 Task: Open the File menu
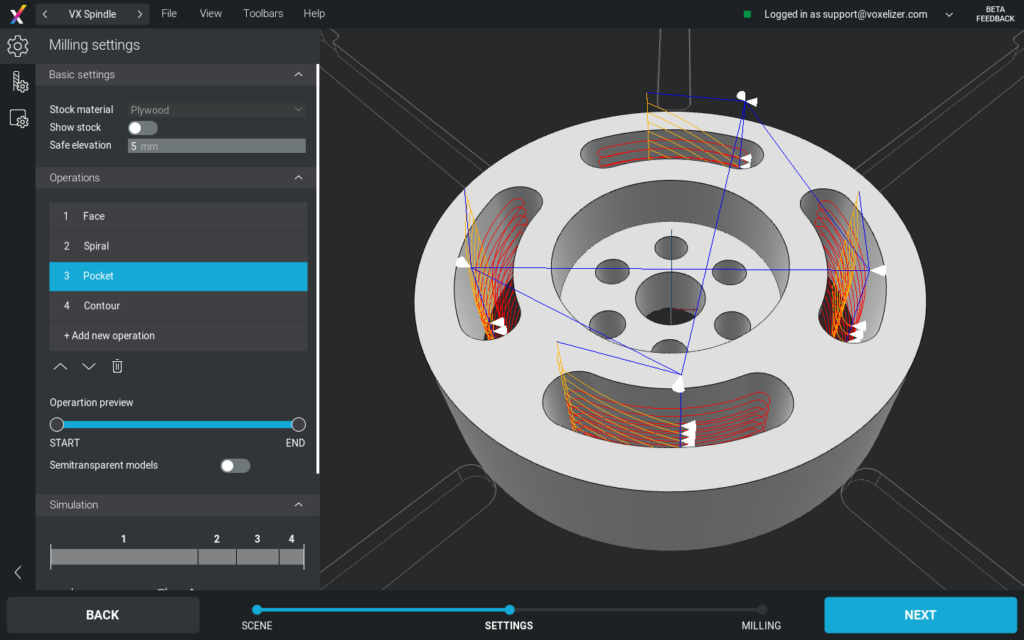(169, 13)
